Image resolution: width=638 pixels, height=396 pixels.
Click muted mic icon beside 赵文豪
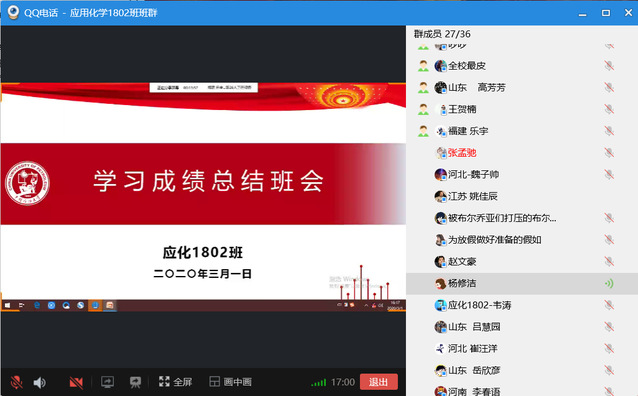[609, 261]
